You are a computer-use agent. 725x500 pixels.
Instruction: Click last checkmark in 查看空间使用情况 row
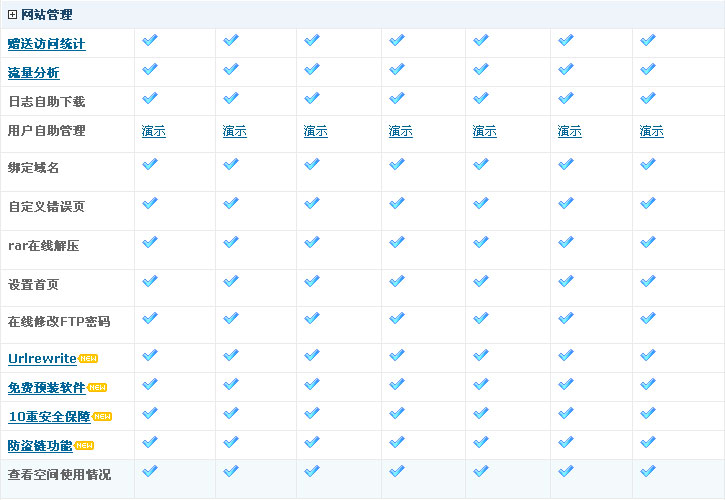[647, 470]
